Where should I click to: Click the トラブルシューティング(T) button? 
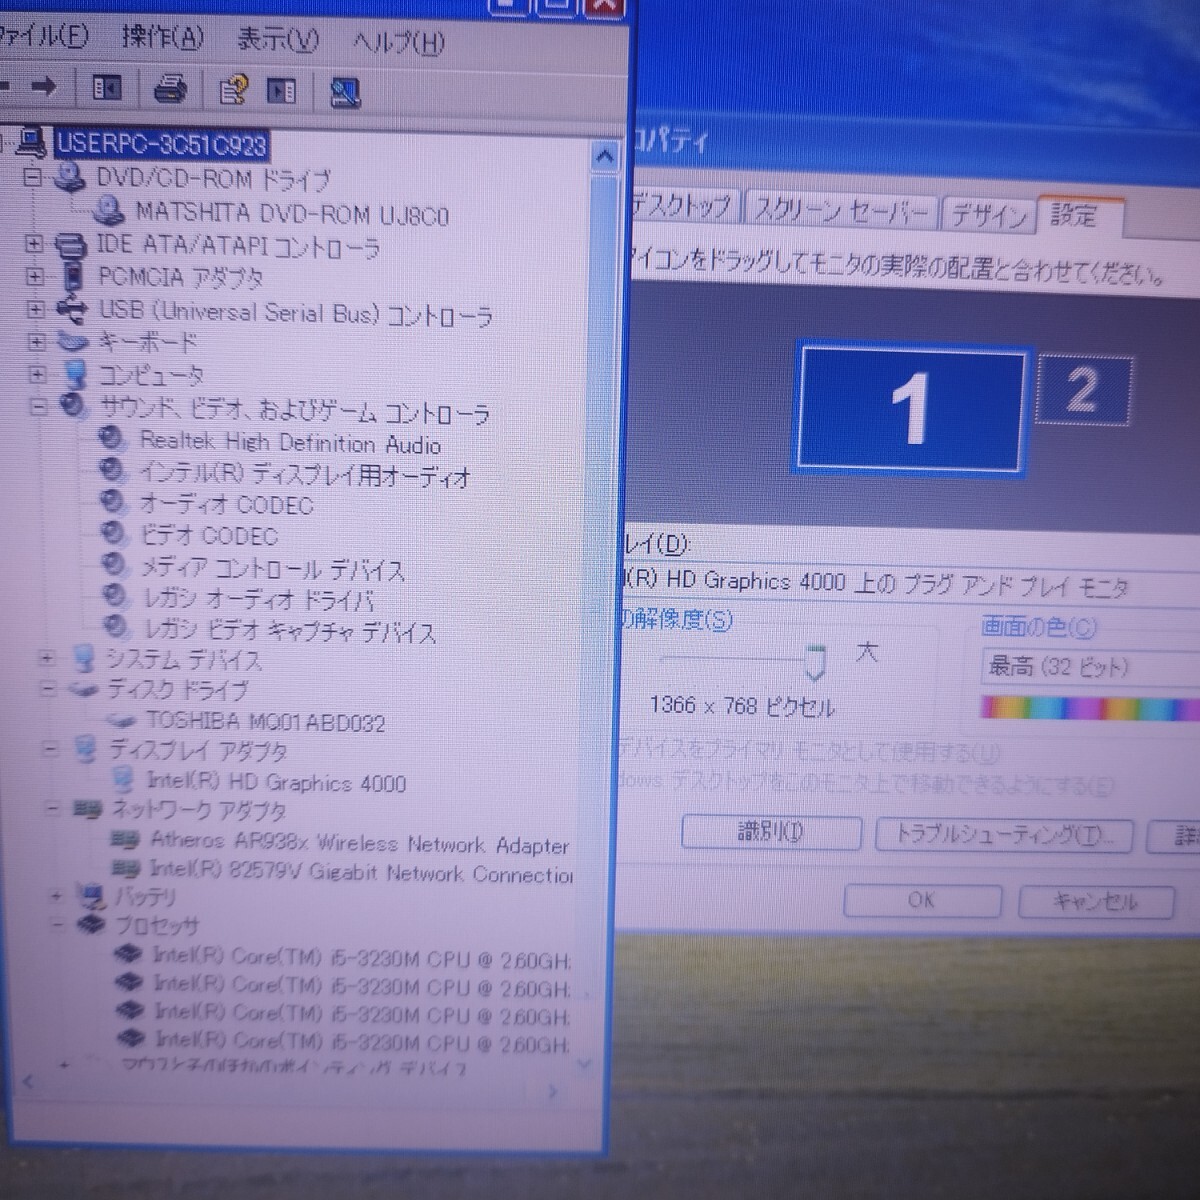(1003, 834)
